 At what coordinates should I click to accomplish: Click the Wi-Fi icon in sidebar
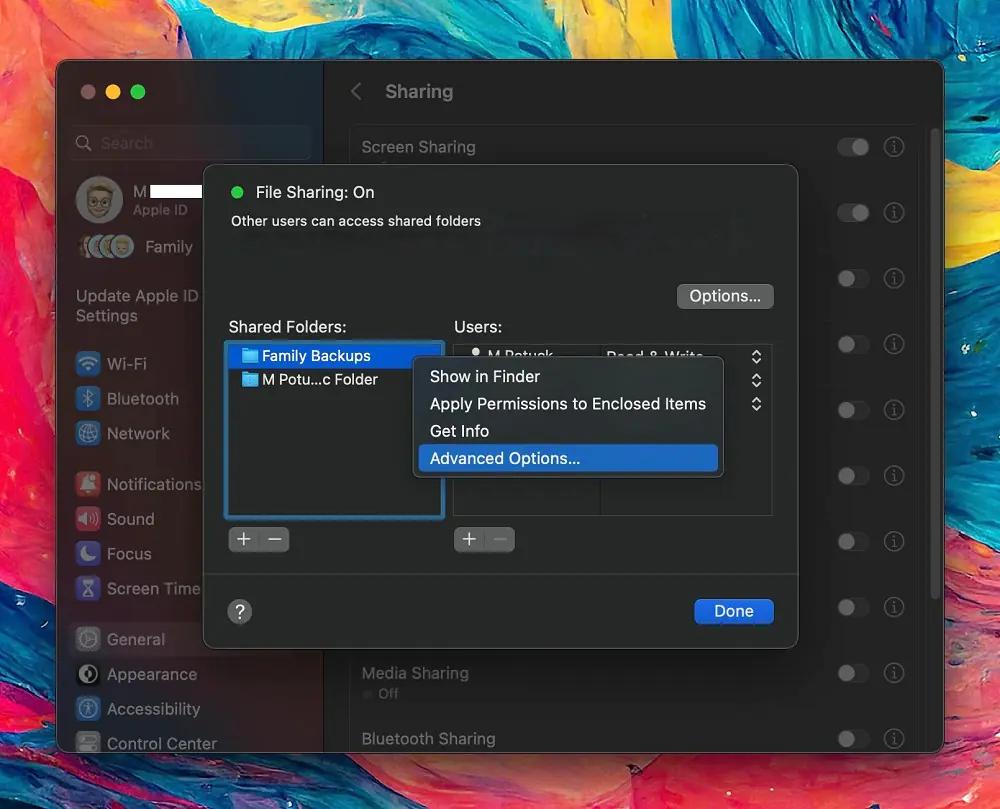[x=89, y=364]
